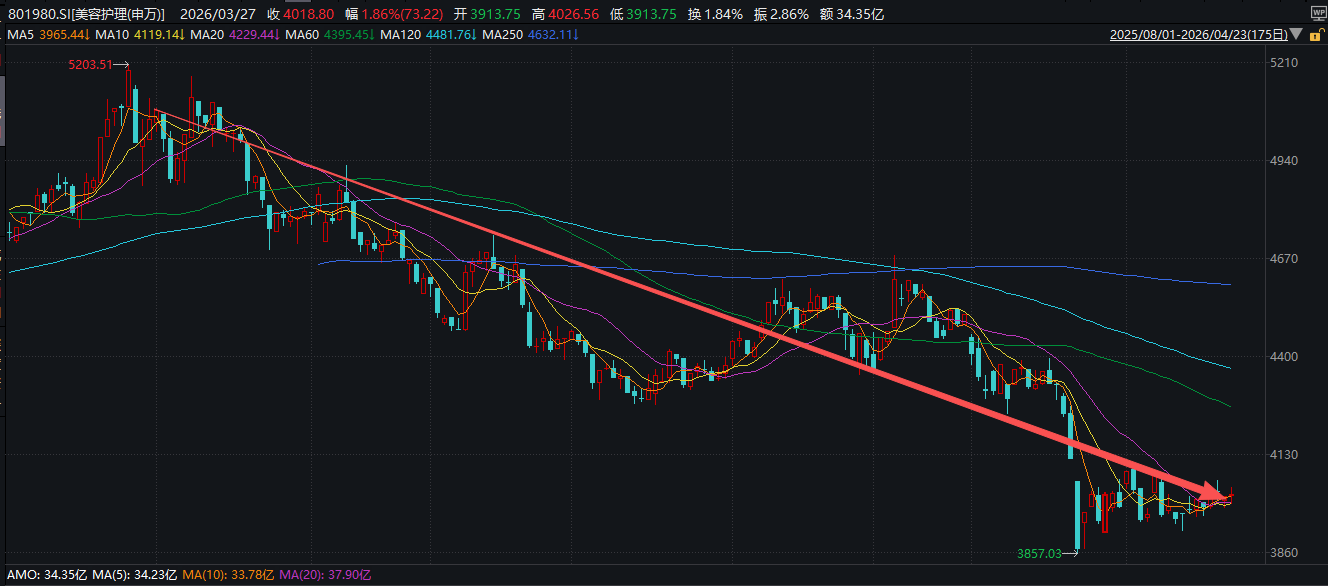Click the 4400 price axis label
This screenshot has width=1328, height=586.
(x=1281, y=357)
